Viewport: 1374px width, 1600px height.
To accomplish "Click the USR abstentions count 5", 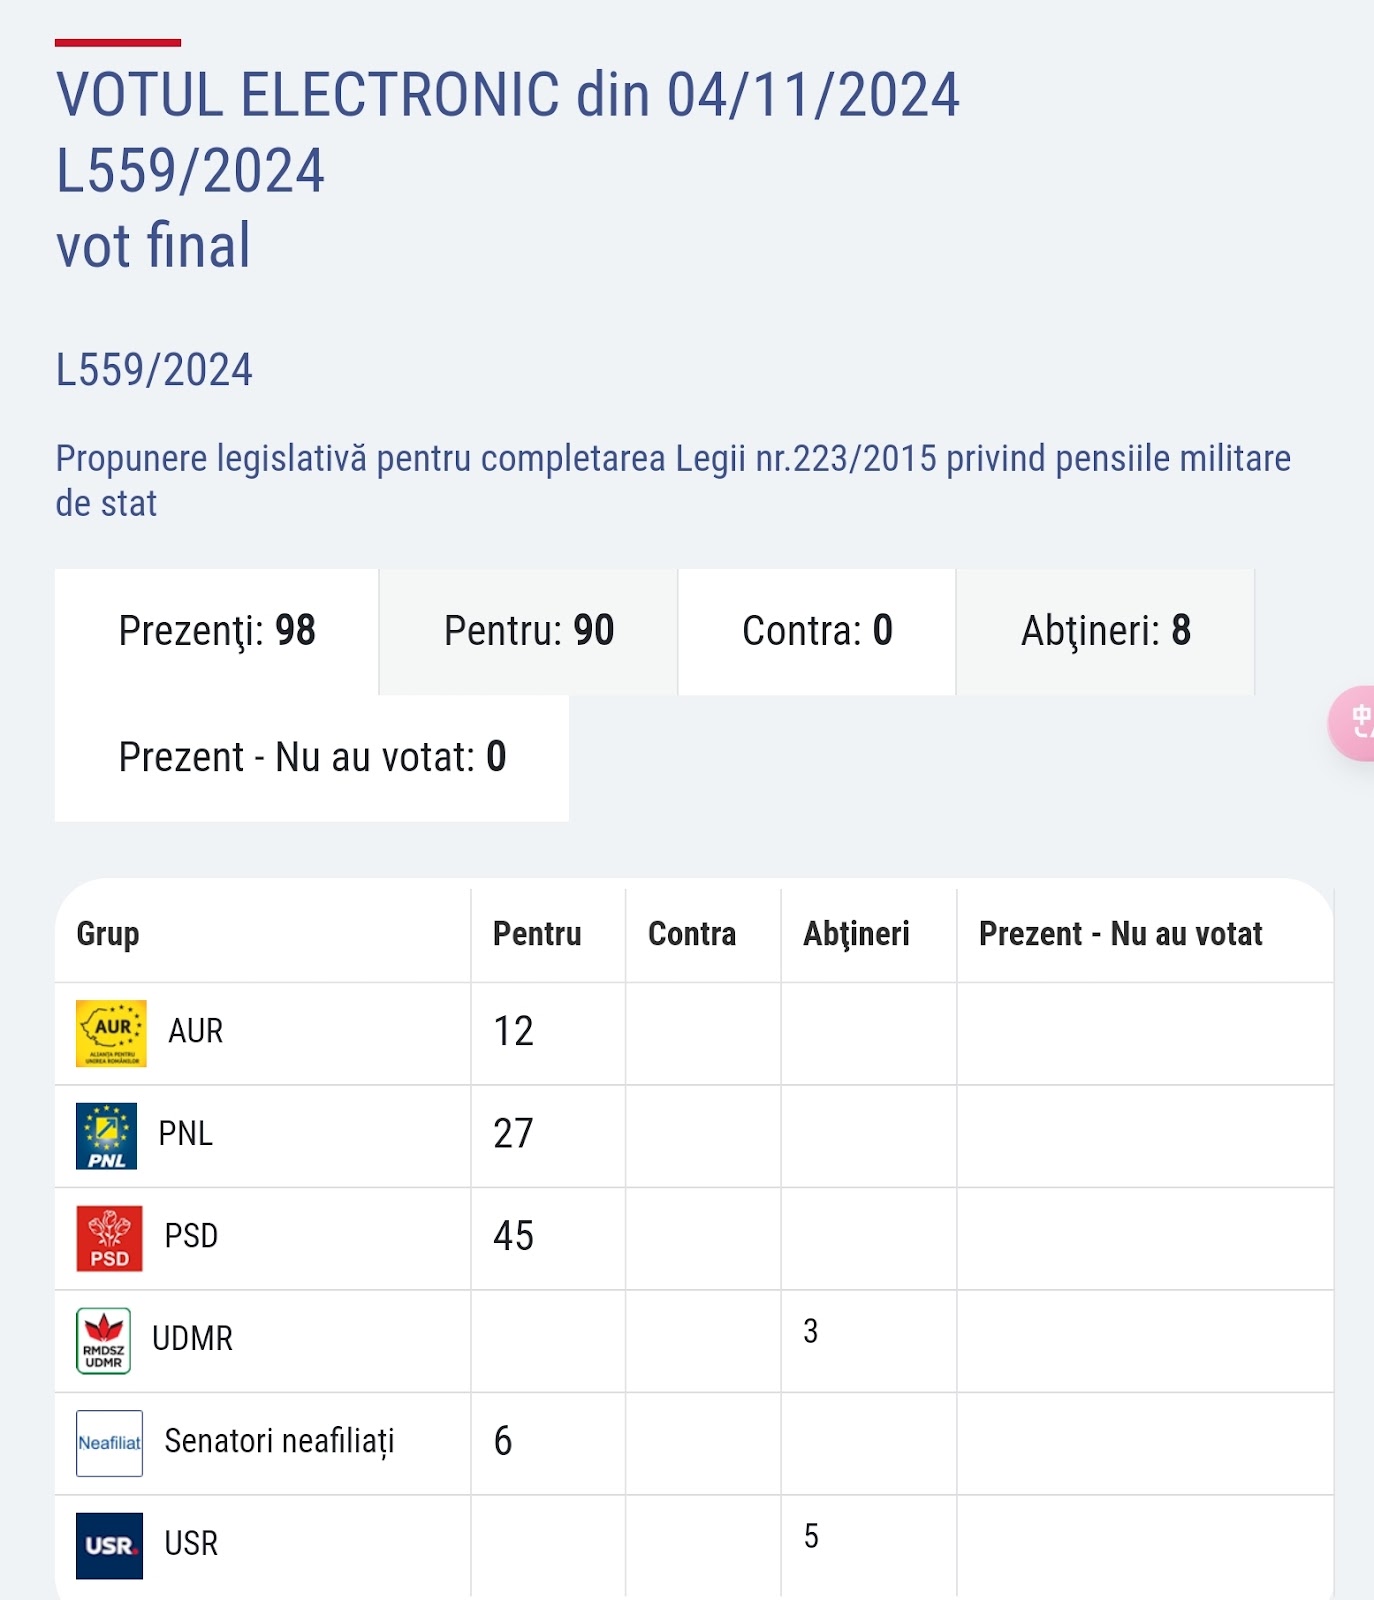I will click(811, 1536).
